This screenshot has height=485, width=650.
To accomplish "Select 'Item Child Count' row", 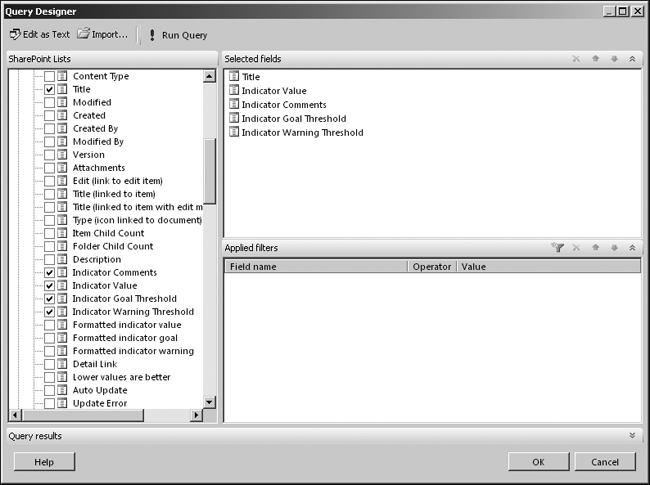I will pyautogui.click(x=108, y=233).
